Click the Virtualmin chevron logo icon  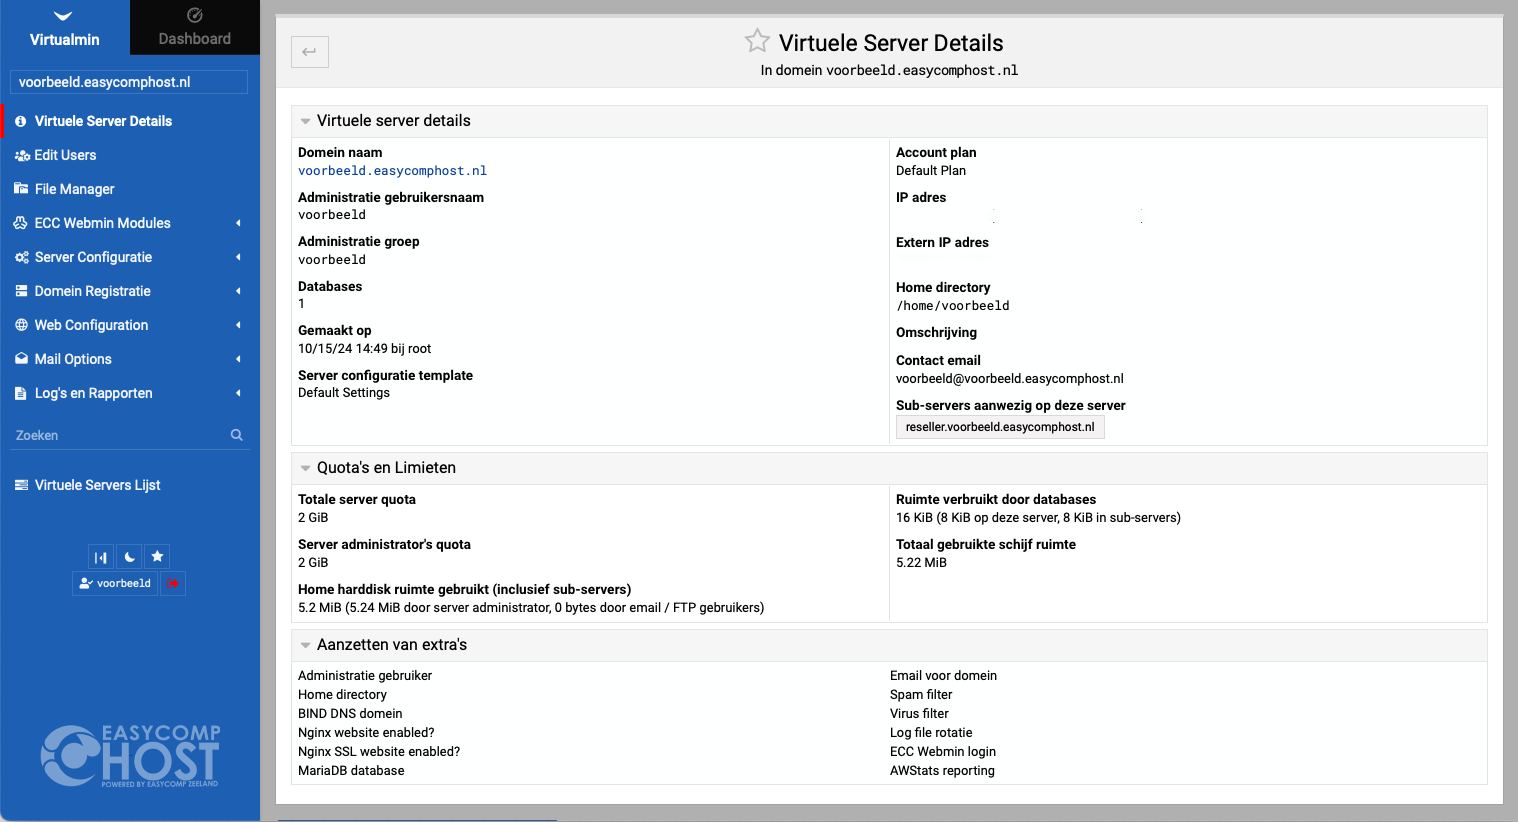tap(63, 16)
